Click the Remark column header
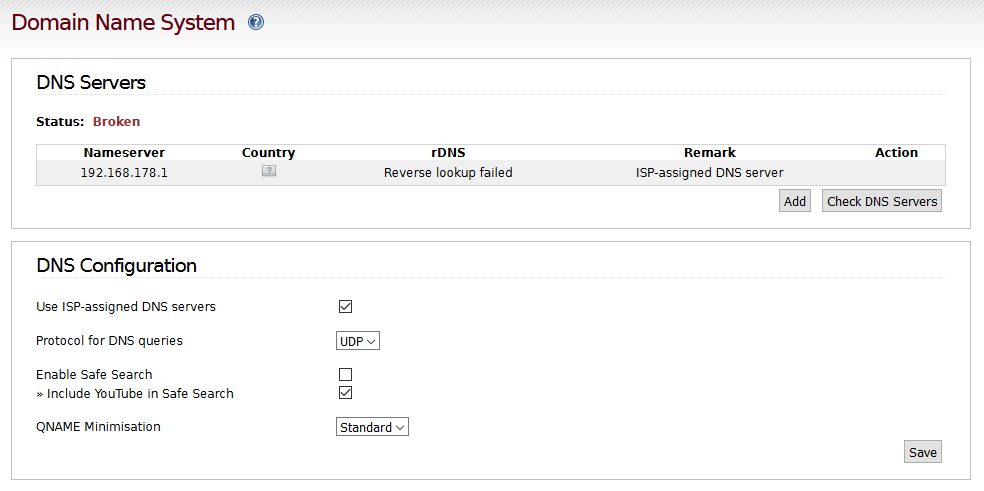The image size is (984, 491). [710, 153]
